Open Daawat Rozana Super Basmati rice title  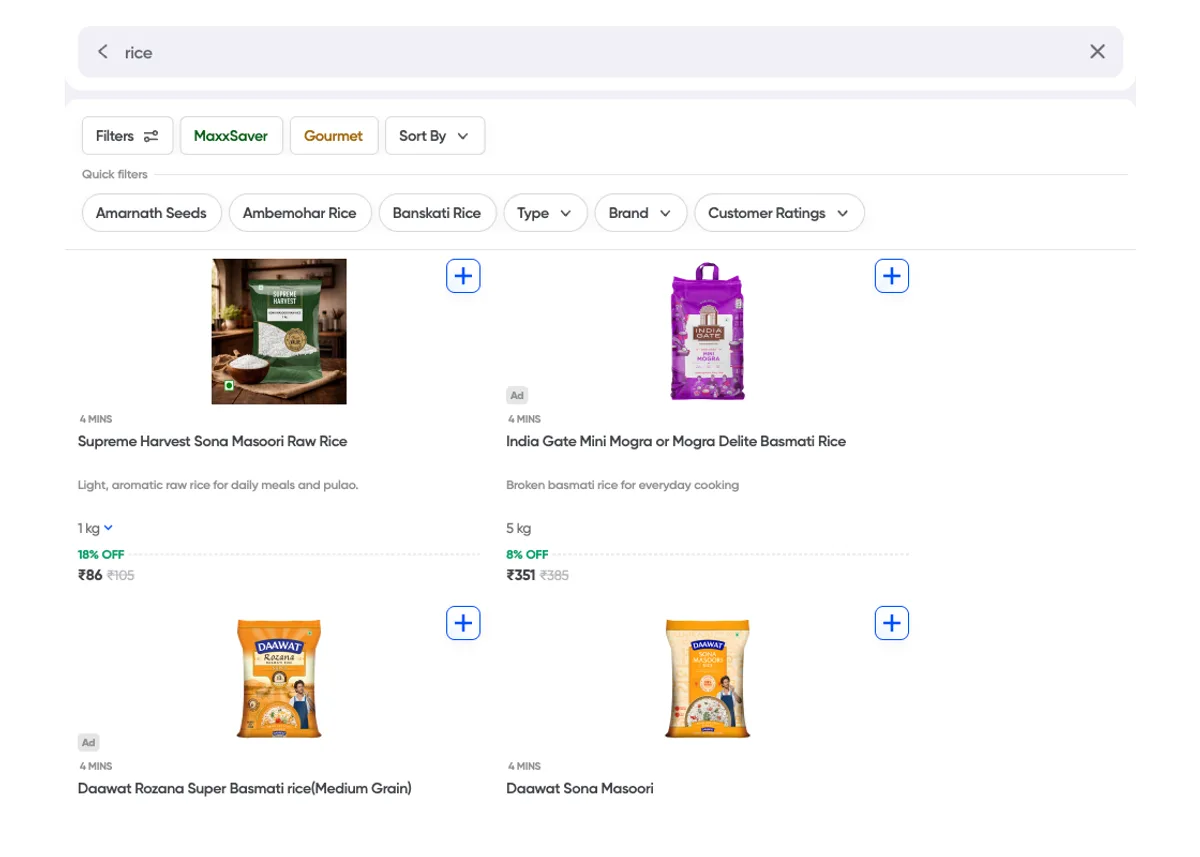pyautogui.click(x=245, y=788)
